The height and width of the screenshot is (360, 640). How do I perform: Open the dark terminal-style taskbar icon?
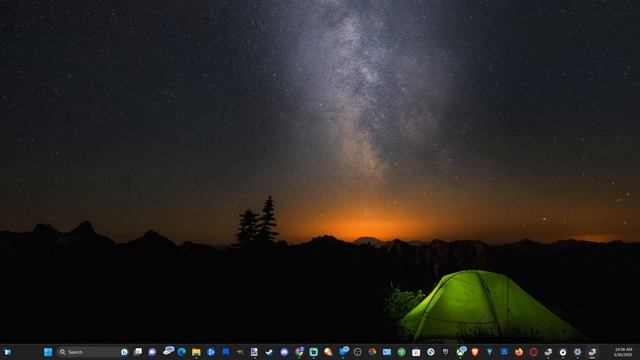(445, 352)
